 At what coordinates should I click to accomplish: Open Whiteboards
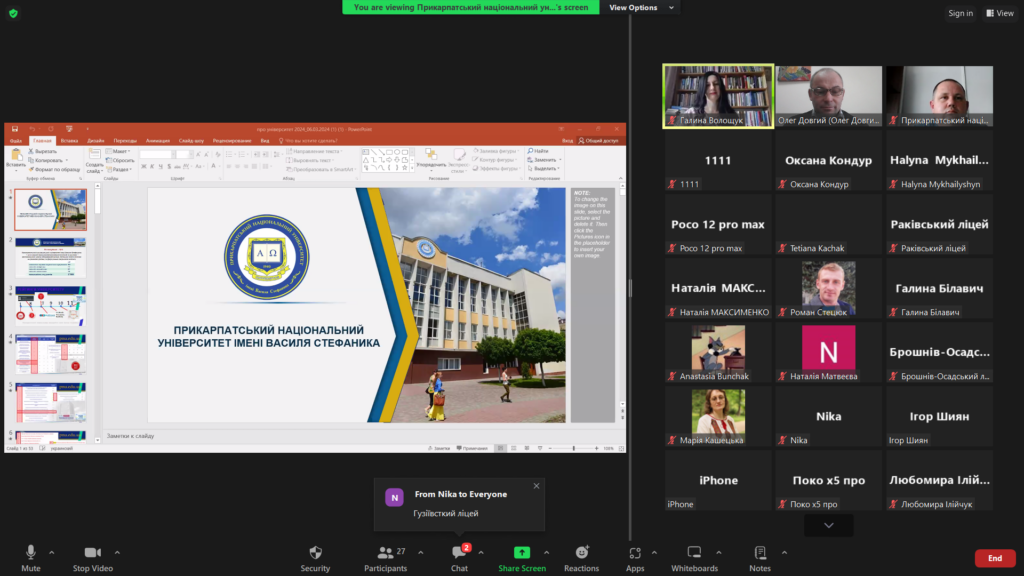(x=694, y=553)
